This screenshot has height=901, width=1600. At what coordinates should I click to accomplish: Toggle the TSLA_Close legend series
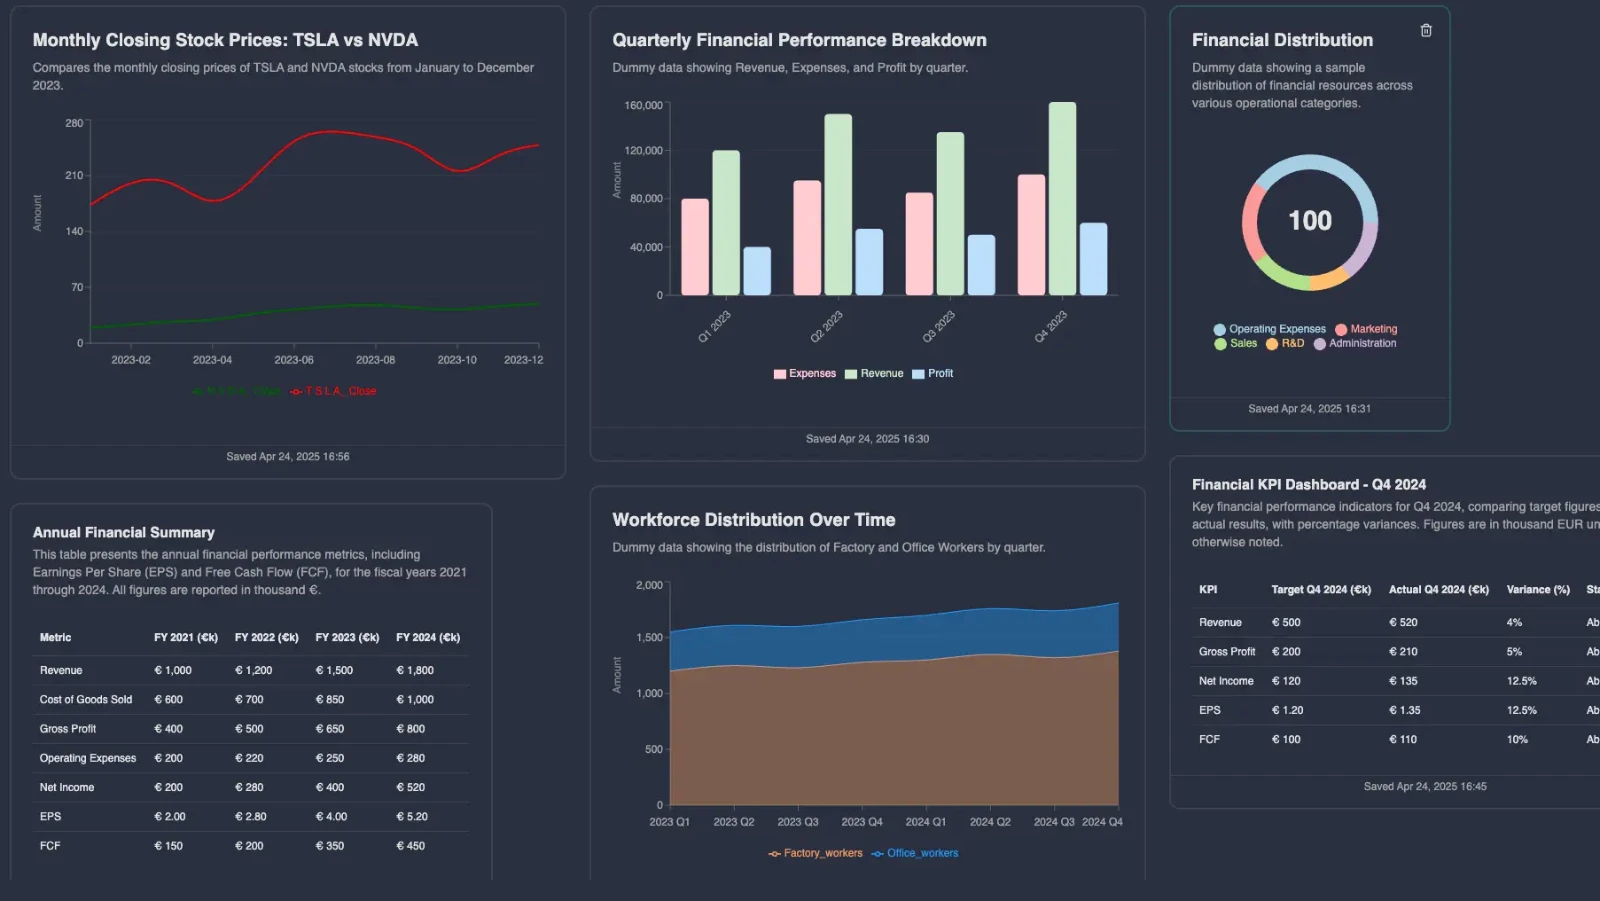pyautogui.click(x=333, y=391)
